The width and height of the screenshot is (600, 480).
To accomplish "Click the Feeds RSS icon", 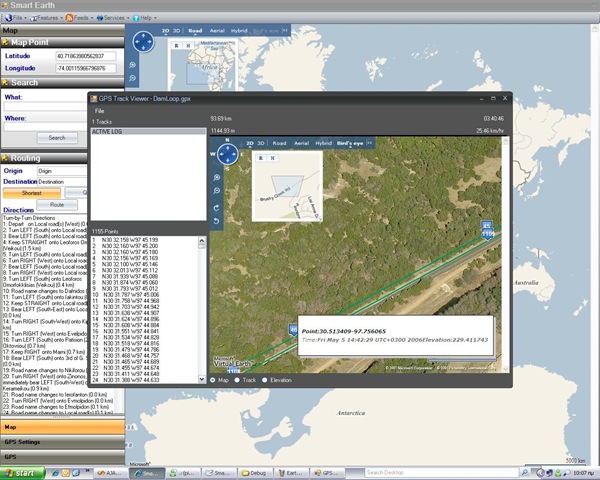I will [69, 18].
